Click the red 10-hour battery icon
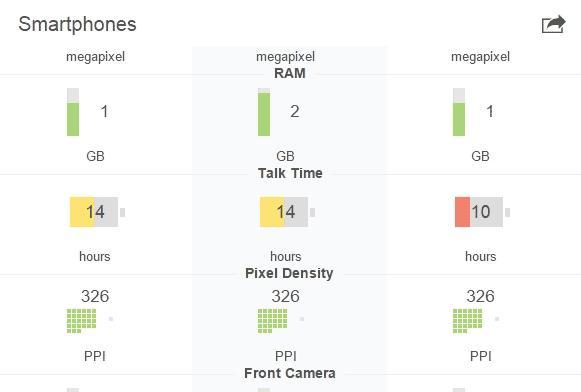The width and height of the screenshot is (581, 392). pos(482,212)
